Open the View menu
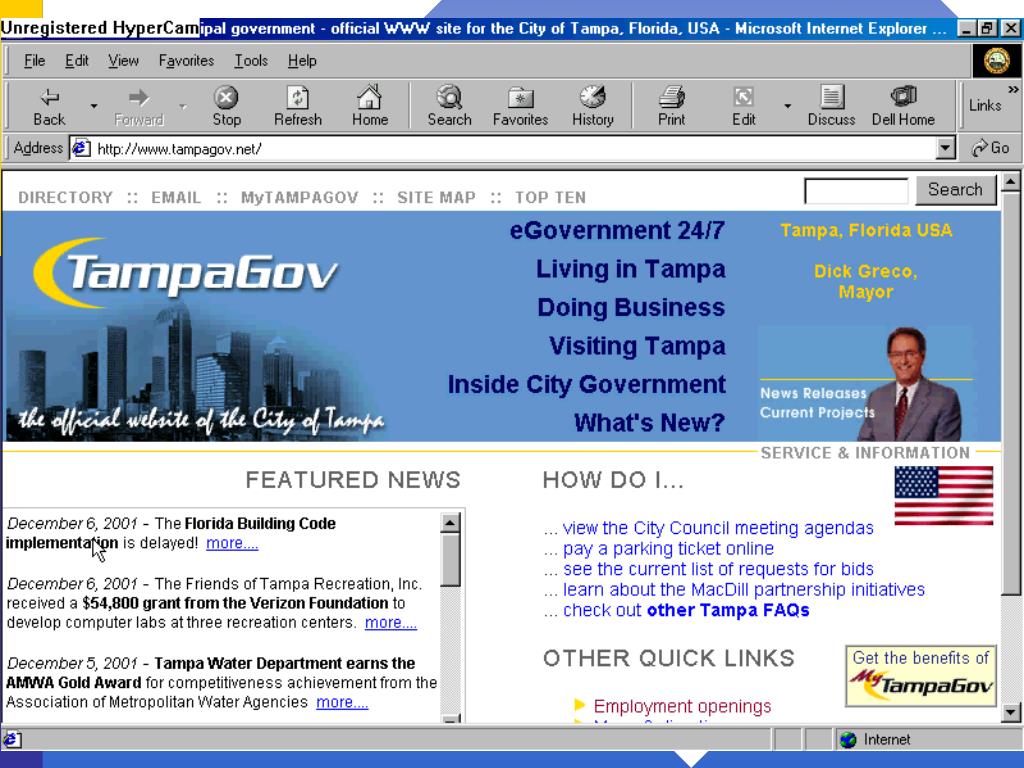 click(123, 61)
